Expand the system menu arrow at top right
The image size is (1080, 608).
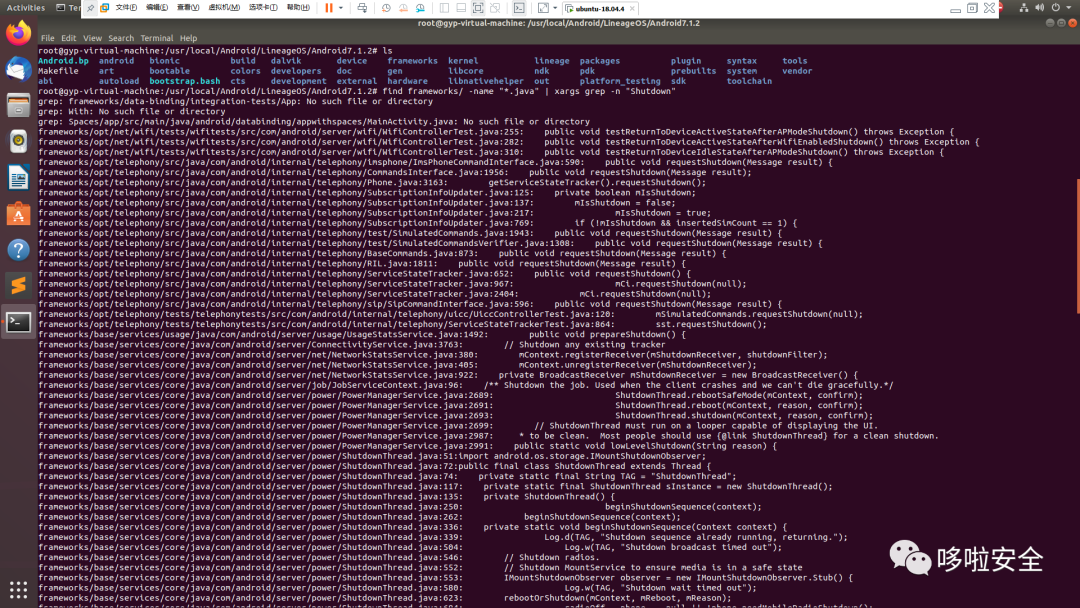pos(1069,8)
